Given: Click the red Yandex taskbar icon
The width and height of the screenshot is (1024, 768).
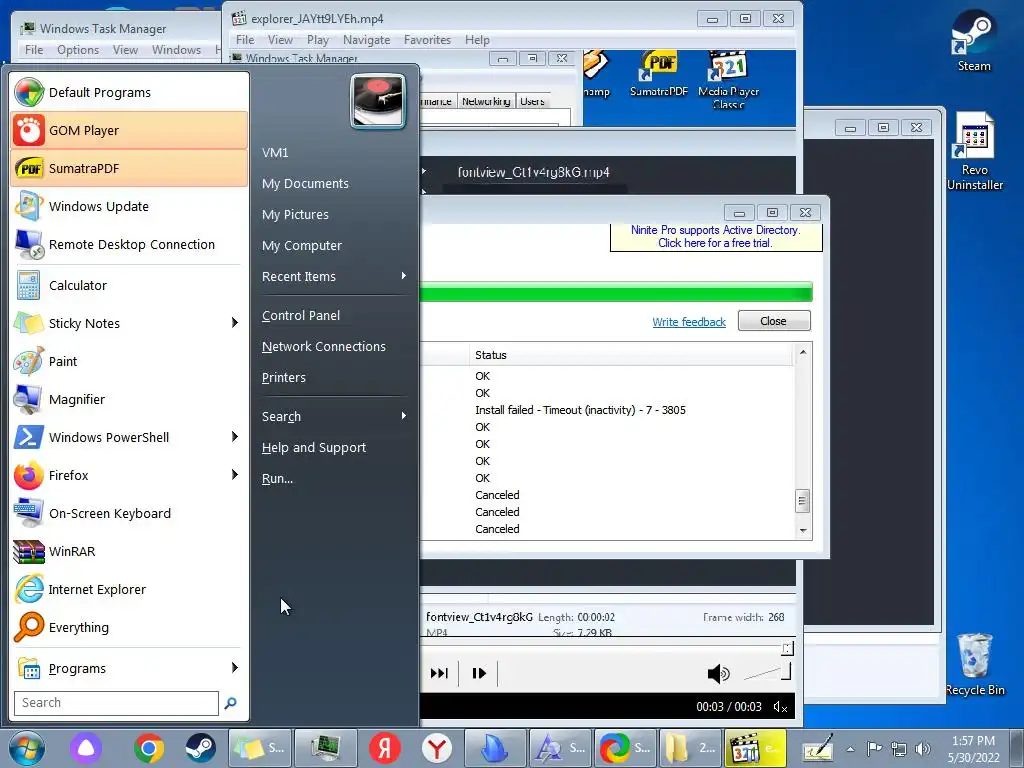Looking at the screenshot, I should click(384, 748).
